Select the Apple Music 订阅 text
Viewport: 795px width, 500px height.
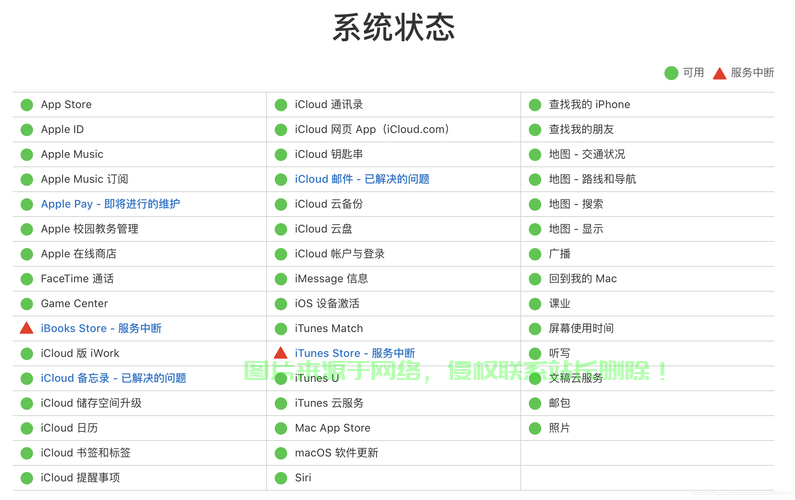pyautogui.click(x=84, y=179)
